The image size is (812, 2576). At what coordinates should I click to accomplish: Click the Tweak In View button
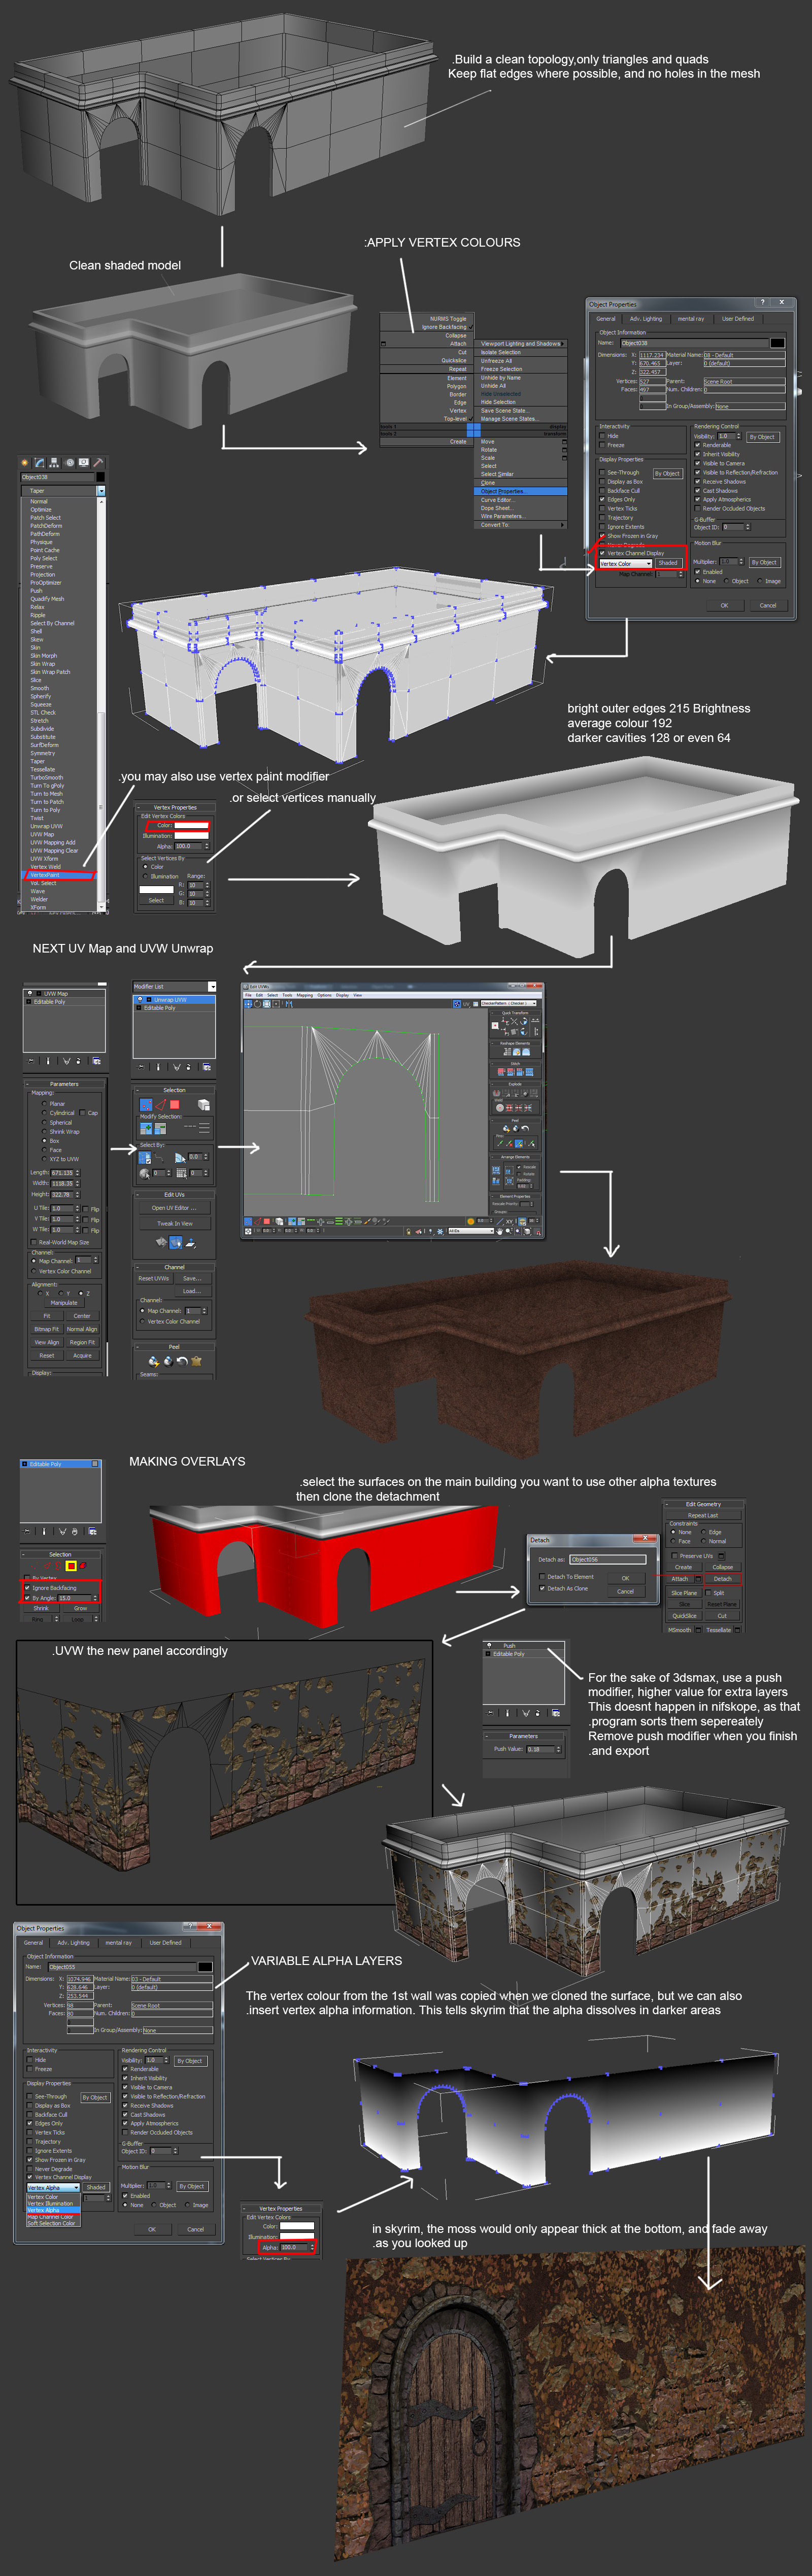tap(174, 1223)
